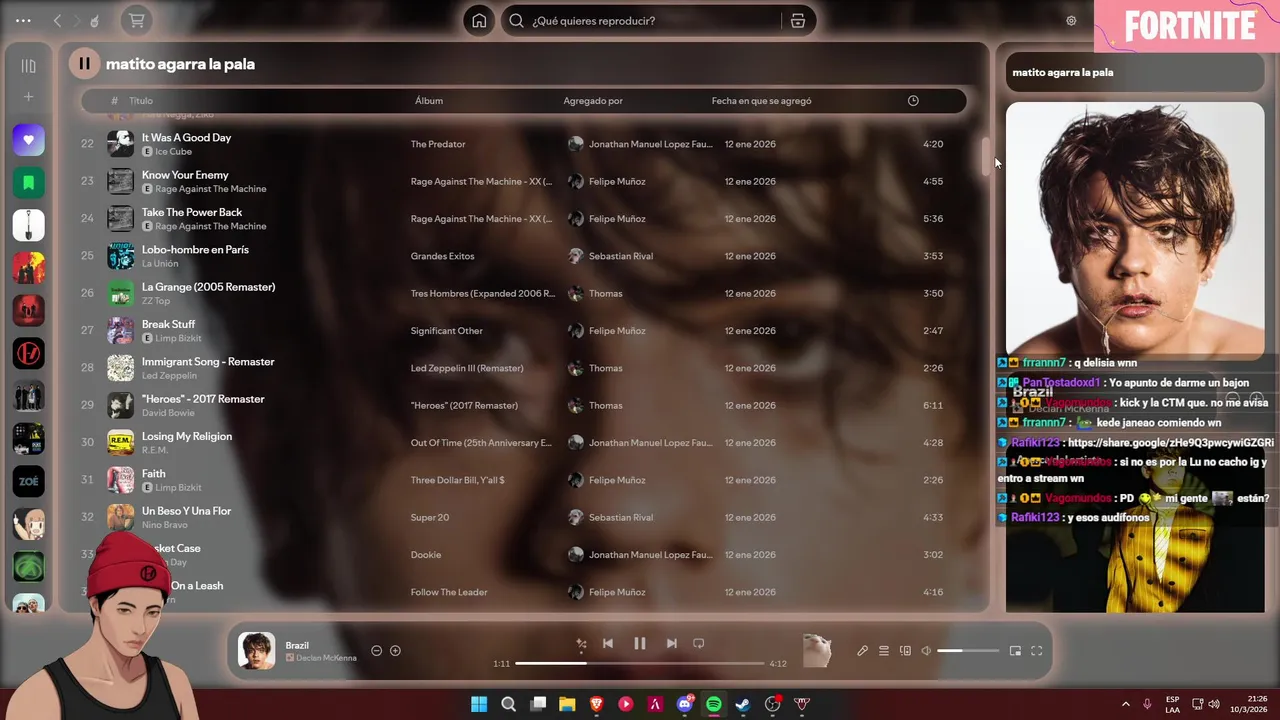Screen dimensions: 1280x720
Task: Open connect to a device icon
Action: (905, 651)
